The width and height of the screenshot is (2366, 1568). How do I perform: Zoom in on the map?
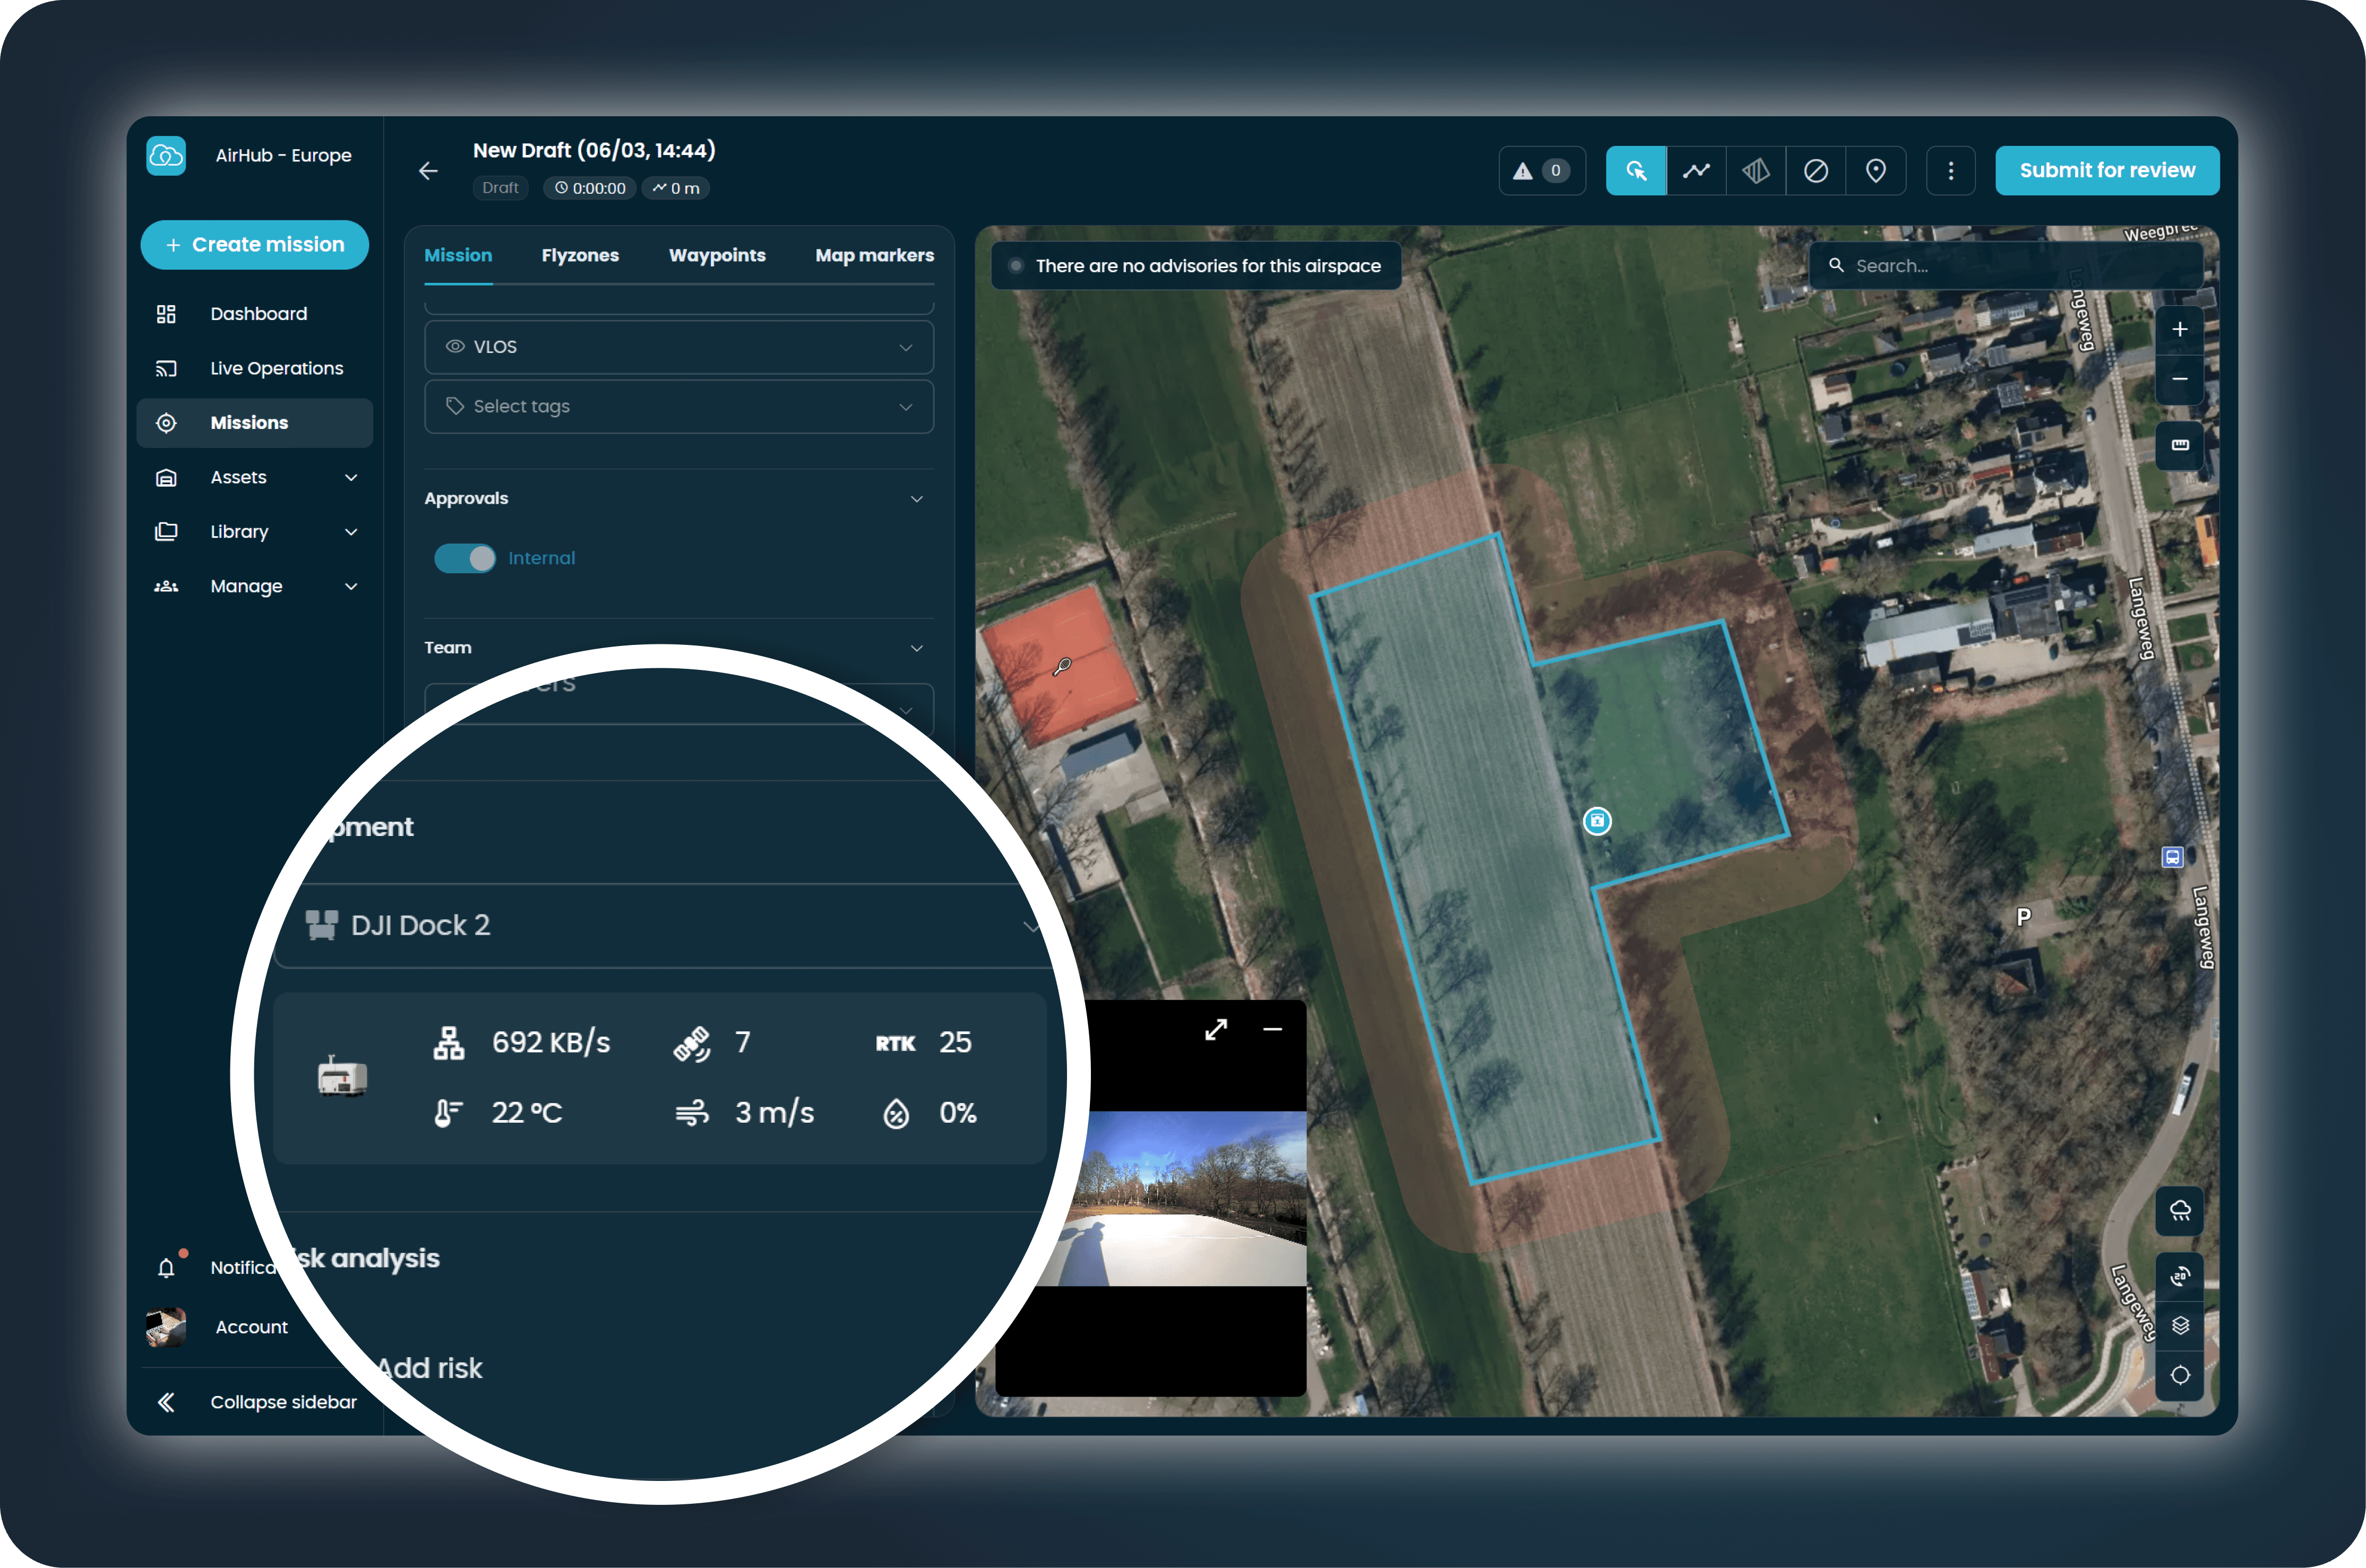click(x=2180, y=330)
